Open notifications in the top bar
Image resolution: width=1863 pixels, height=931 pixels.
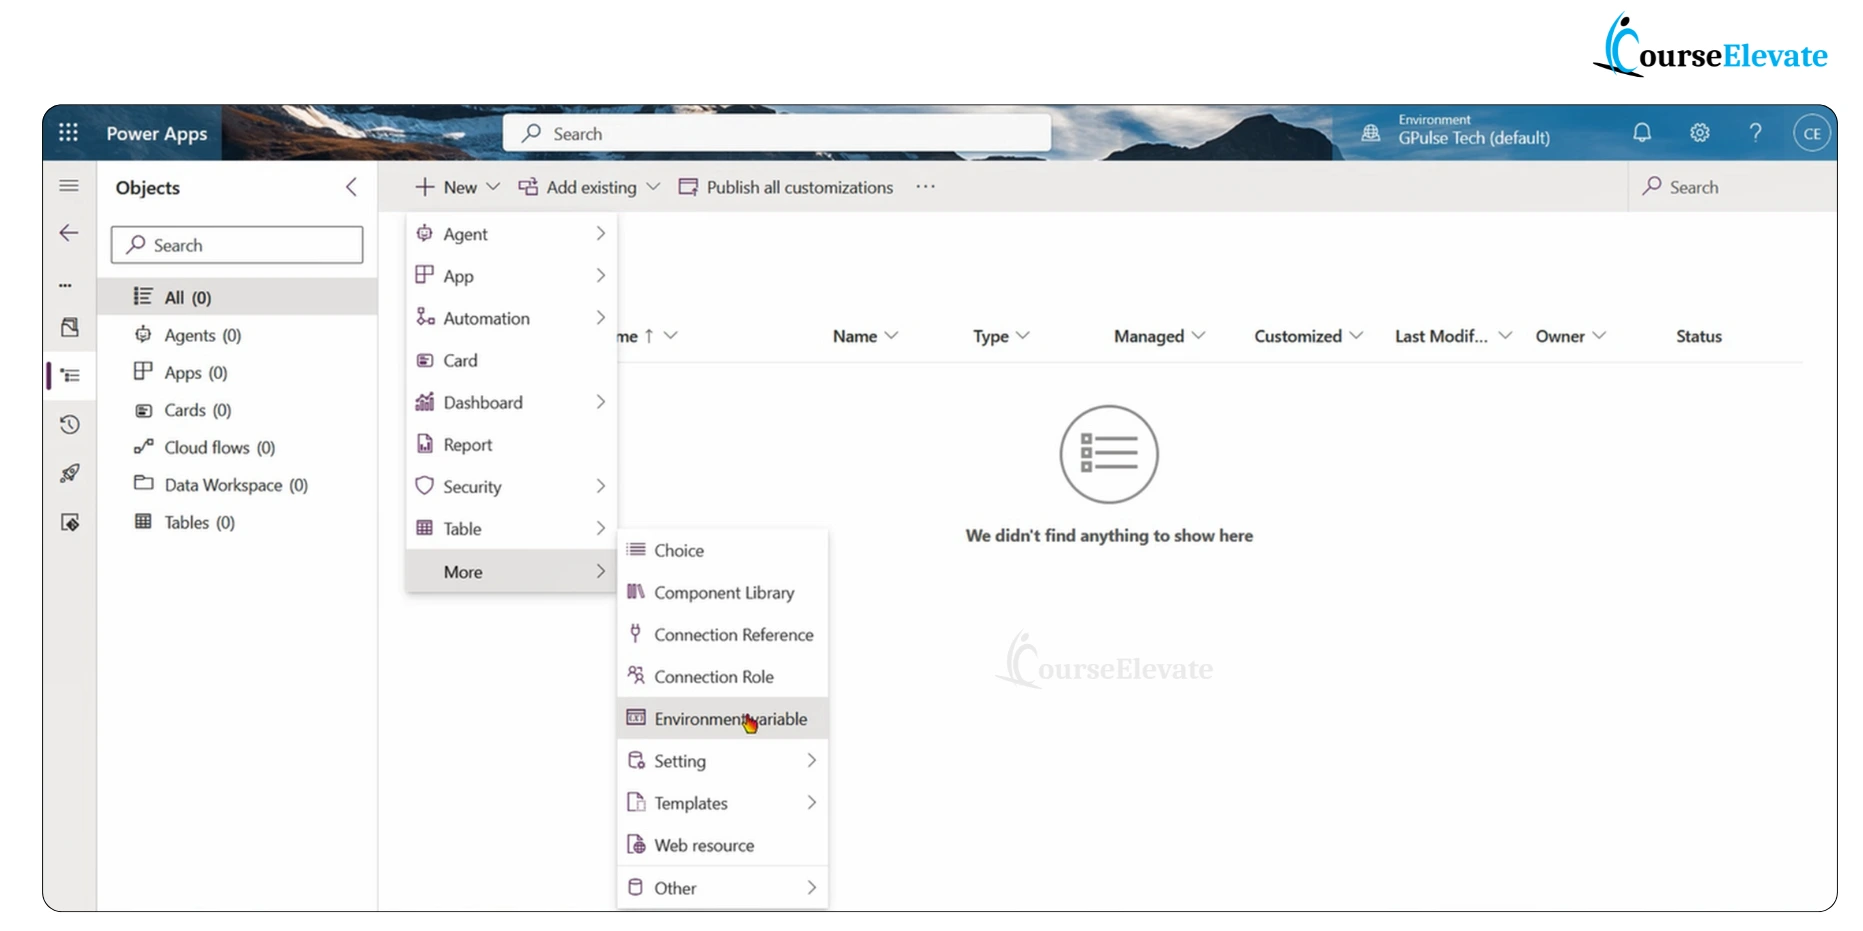[1641, 132]
